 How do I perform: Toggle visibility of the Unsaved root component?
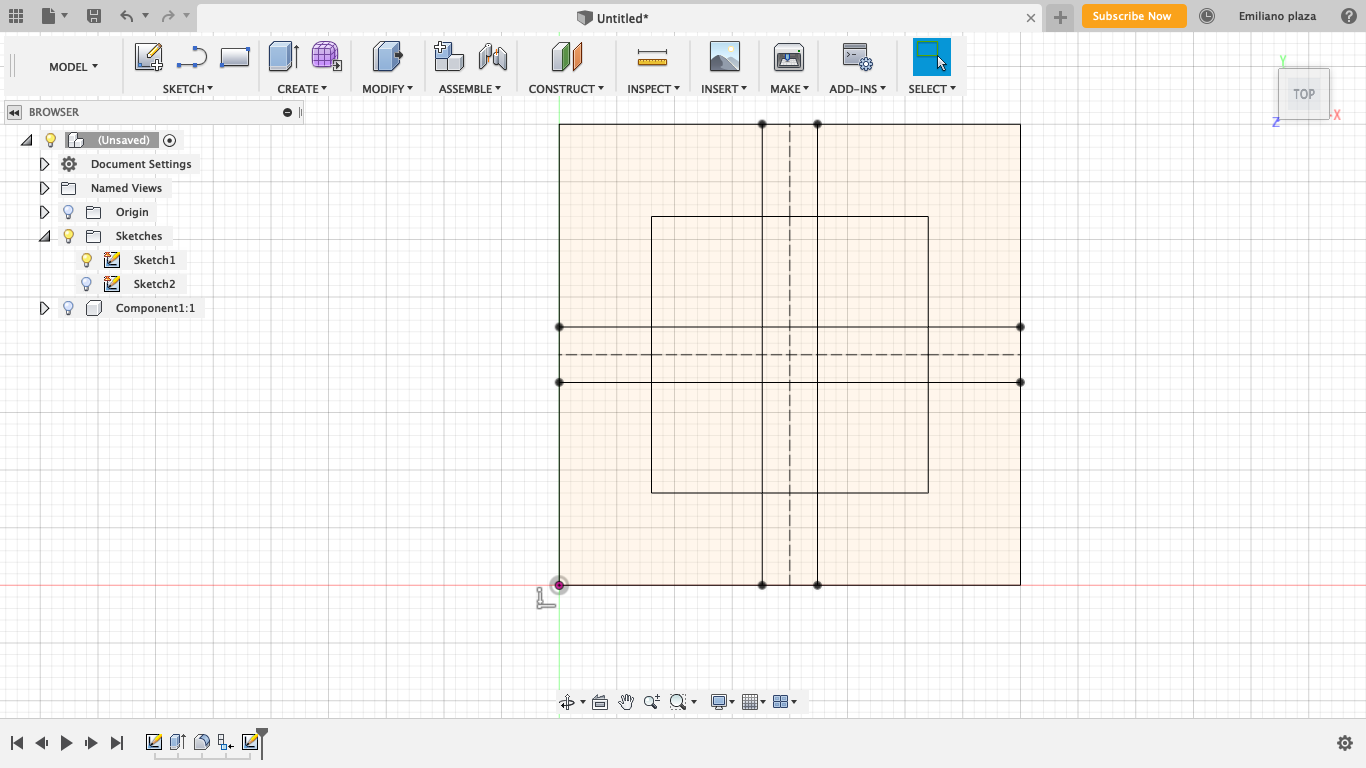coord(51,140)
